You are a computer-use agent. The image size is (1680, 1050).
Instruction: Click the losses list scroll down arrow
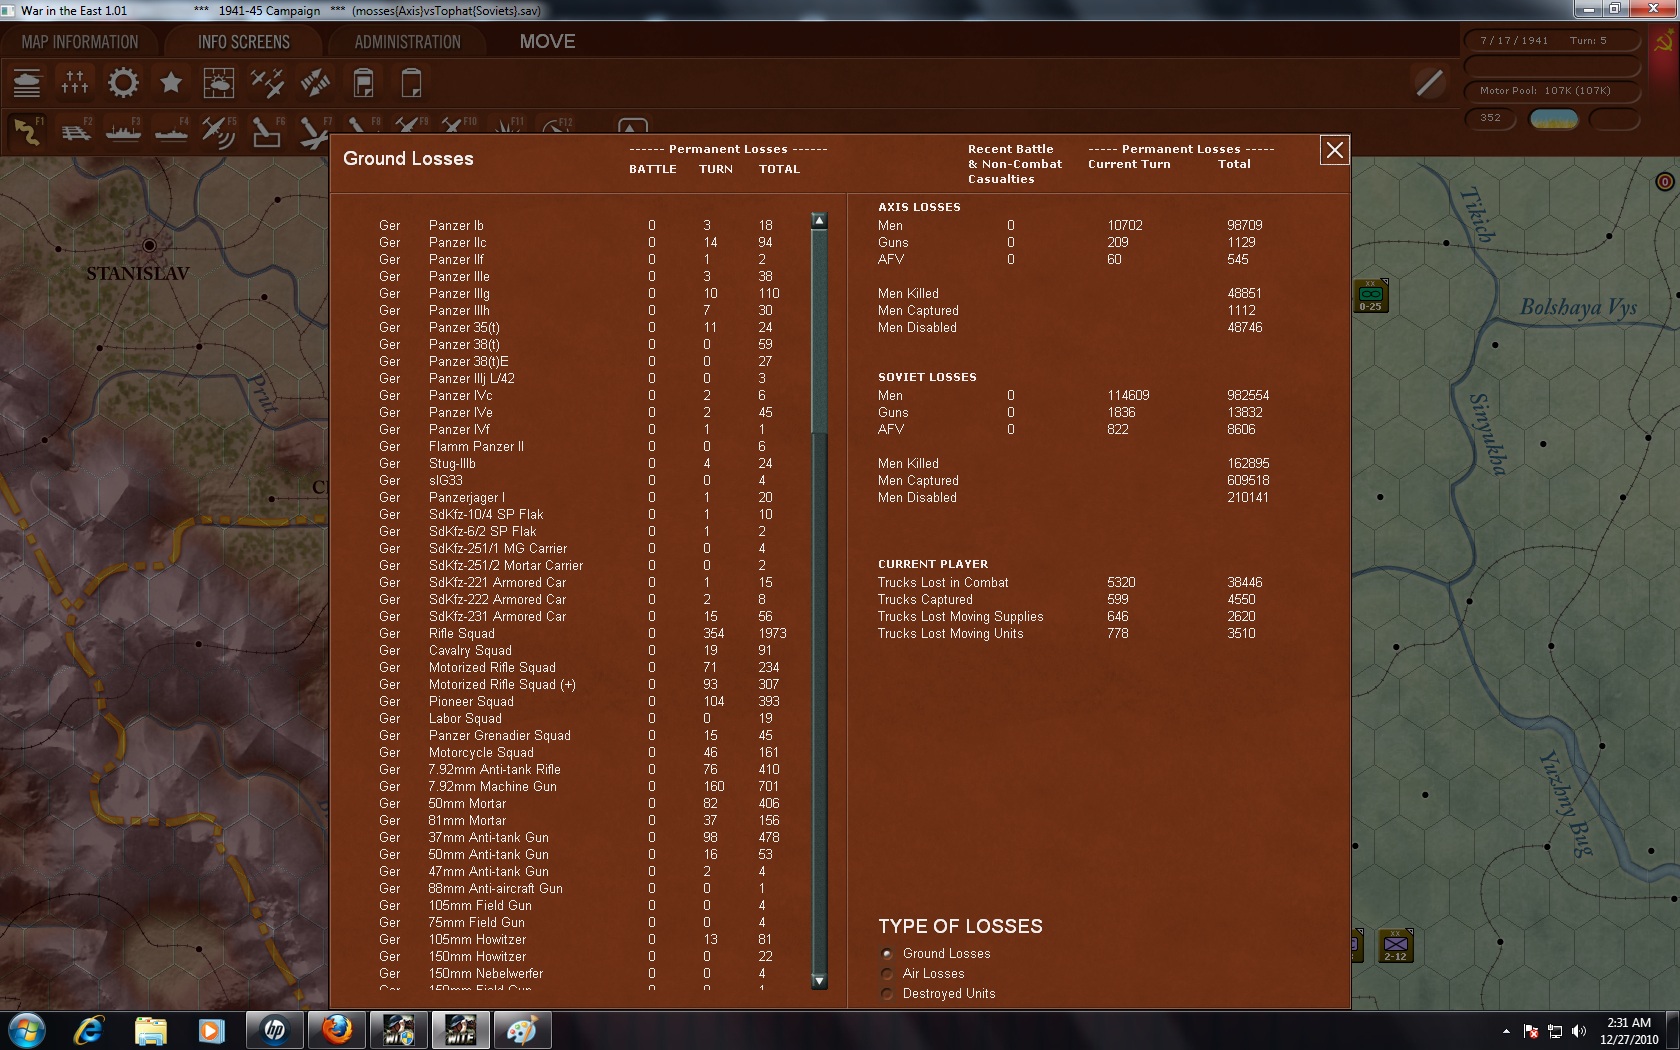[x=819, y=981]
